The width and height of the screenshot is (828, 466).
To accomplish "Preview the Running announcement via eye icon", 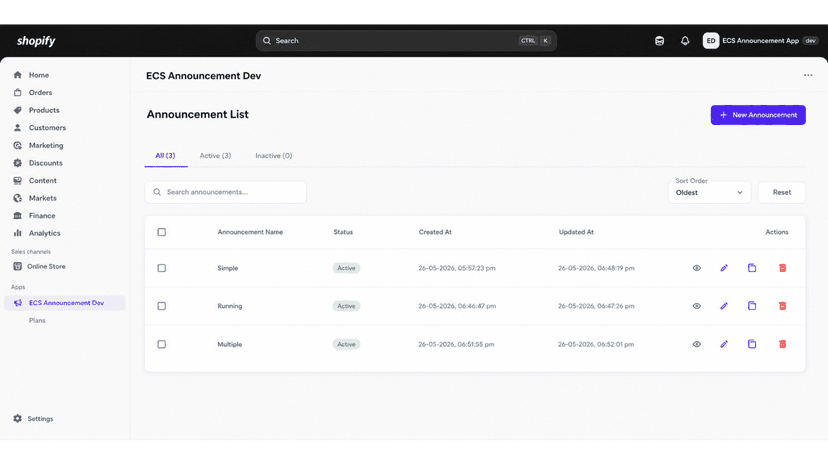I will [697, 306].
